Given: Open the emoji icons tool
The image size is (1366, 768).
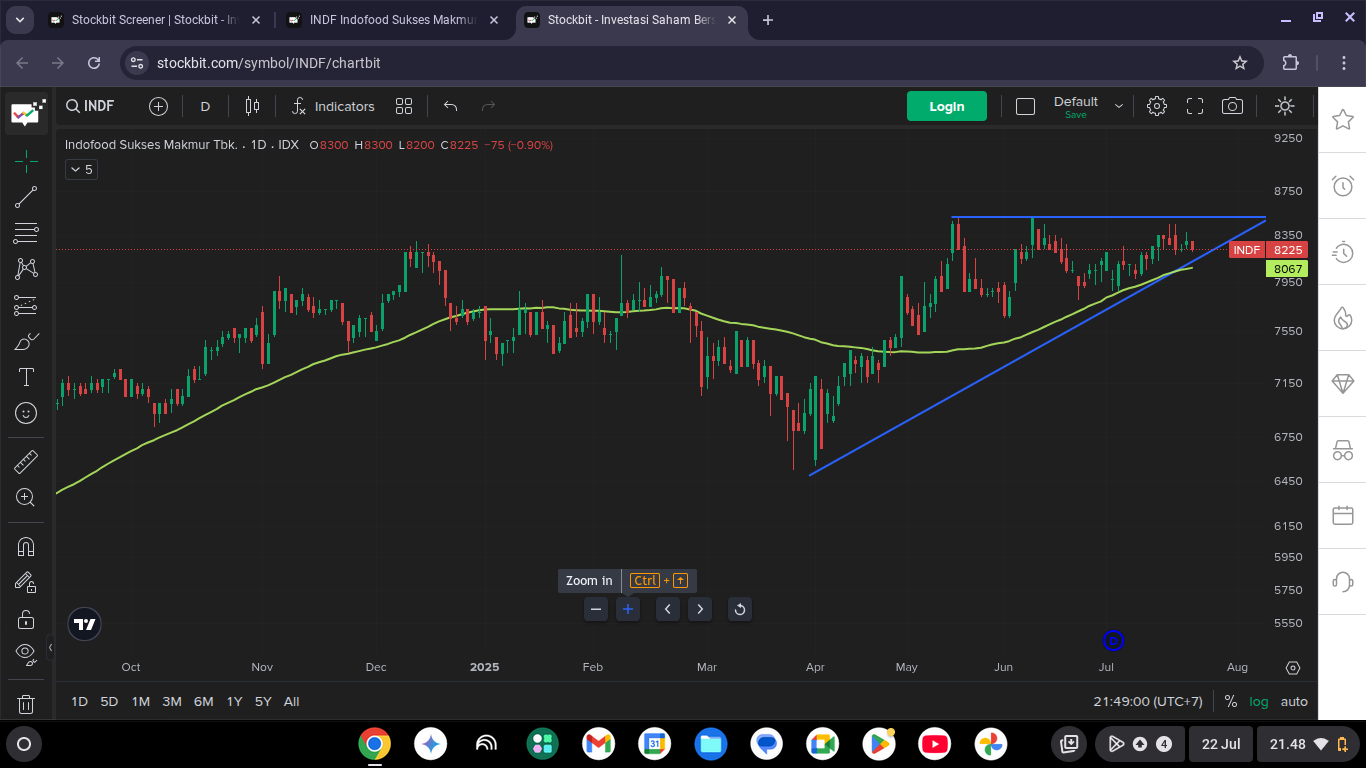Looking at the screenshot, I should click(26, 412).
